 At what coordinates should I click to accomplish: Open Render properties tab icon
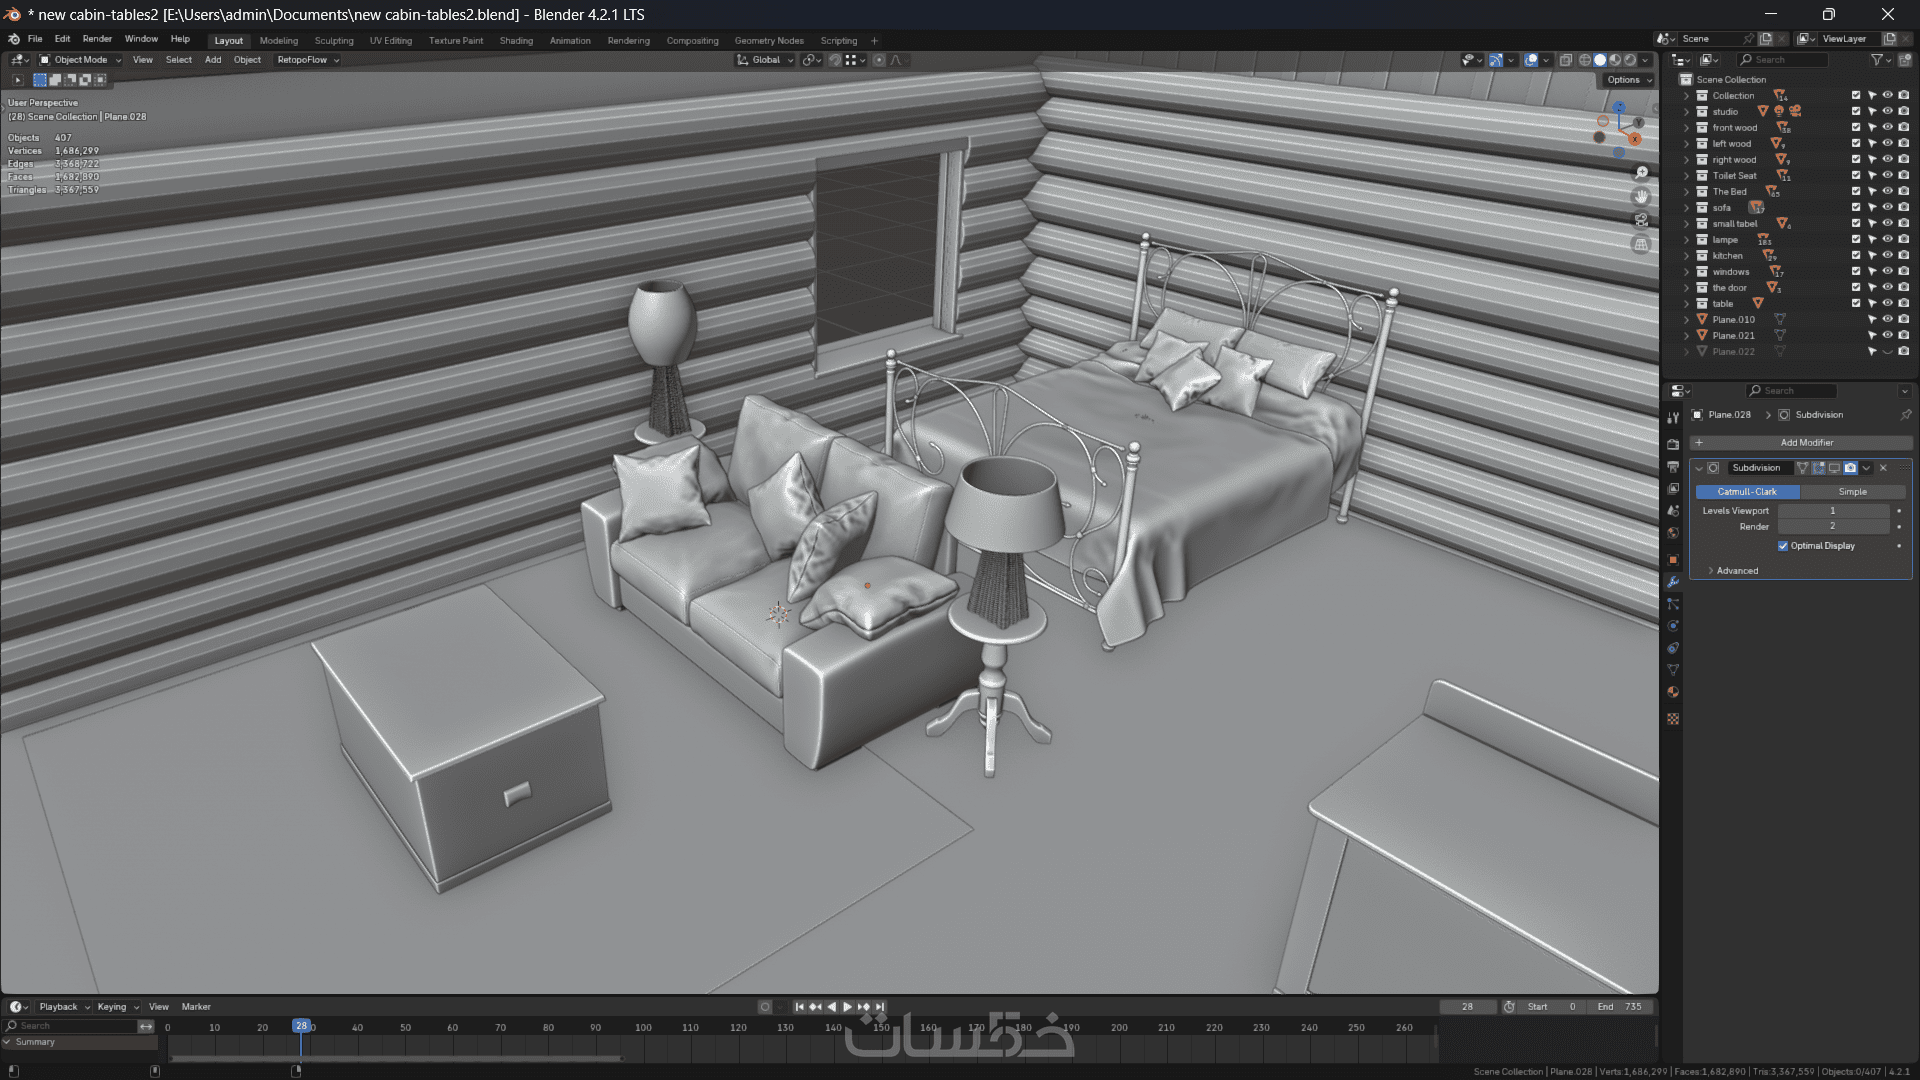(1673, 444)
